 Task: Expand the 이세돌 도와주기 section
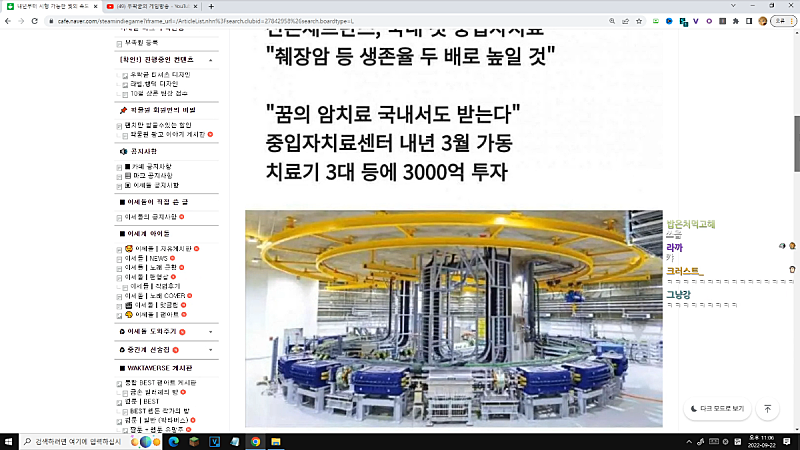point(211,332)
